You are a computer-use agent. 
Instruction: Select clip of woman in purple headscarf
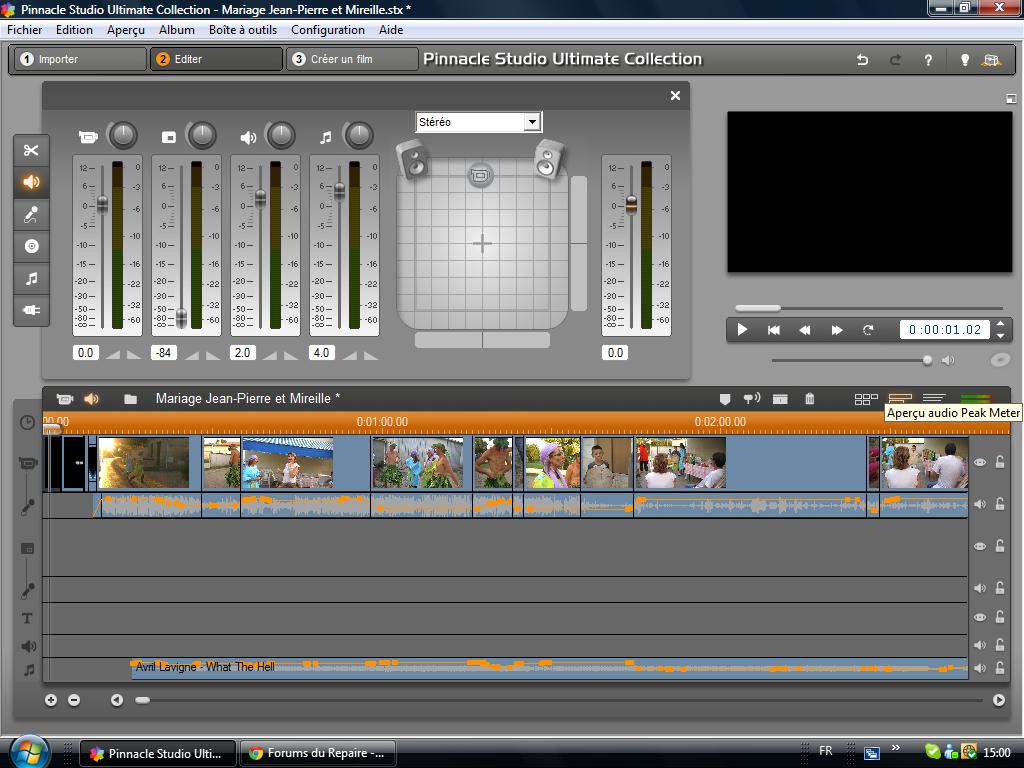(x=552, y=464)
